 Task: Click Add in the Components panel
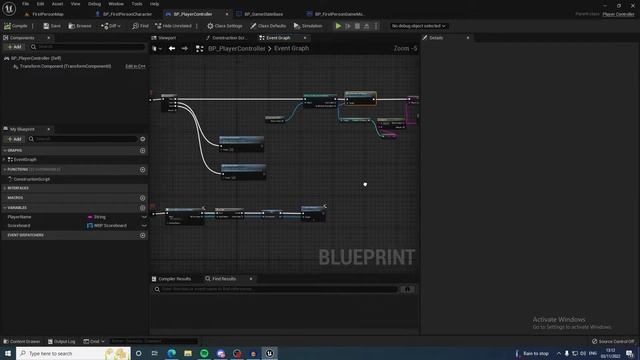[x=14, y=47]
